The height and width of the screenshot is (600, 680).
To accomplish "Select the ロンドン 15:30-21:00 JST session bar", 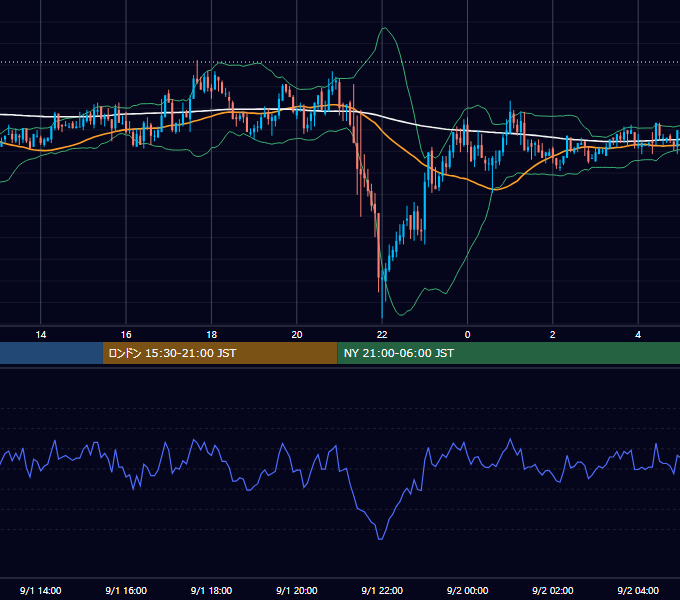I will (220, 353).
